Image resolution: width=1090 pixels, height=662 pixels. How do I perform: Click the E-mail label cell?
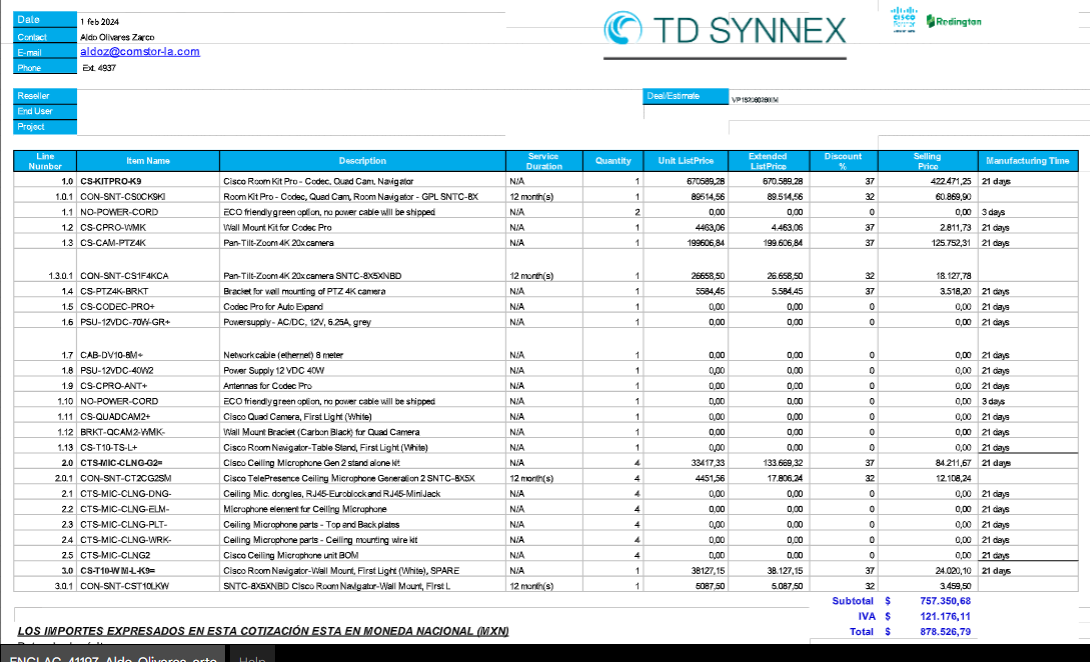click(45, 52)
